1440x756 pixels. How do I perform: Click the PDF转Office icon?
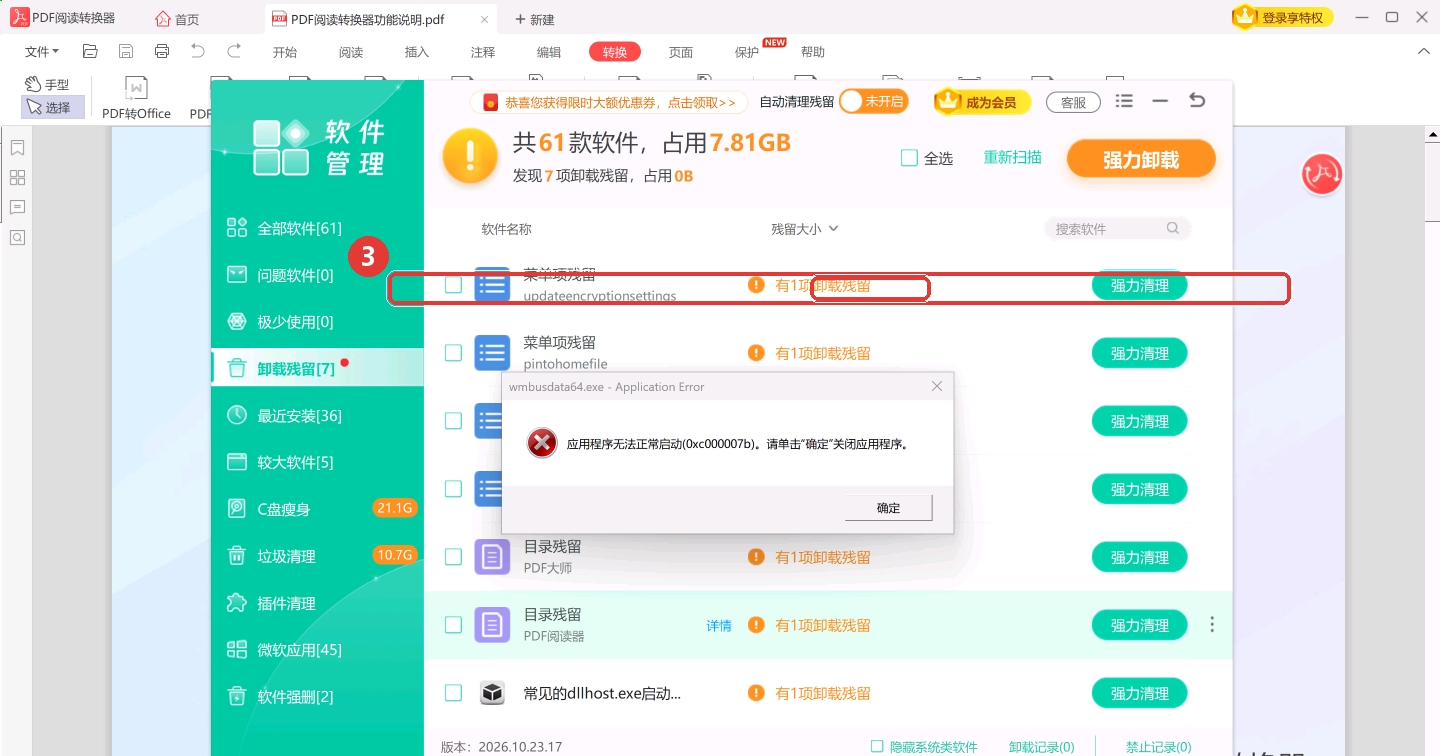pyautogui.click(x=136, y=99)
